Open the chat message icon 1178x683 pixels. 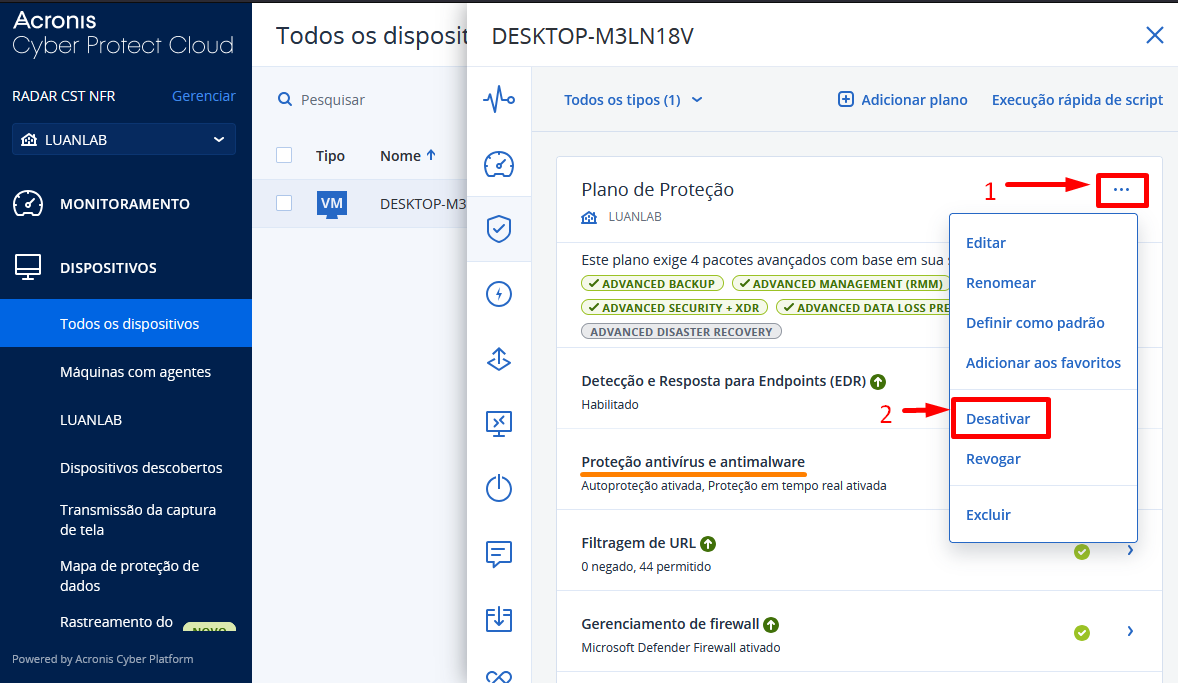coord(498,553)
